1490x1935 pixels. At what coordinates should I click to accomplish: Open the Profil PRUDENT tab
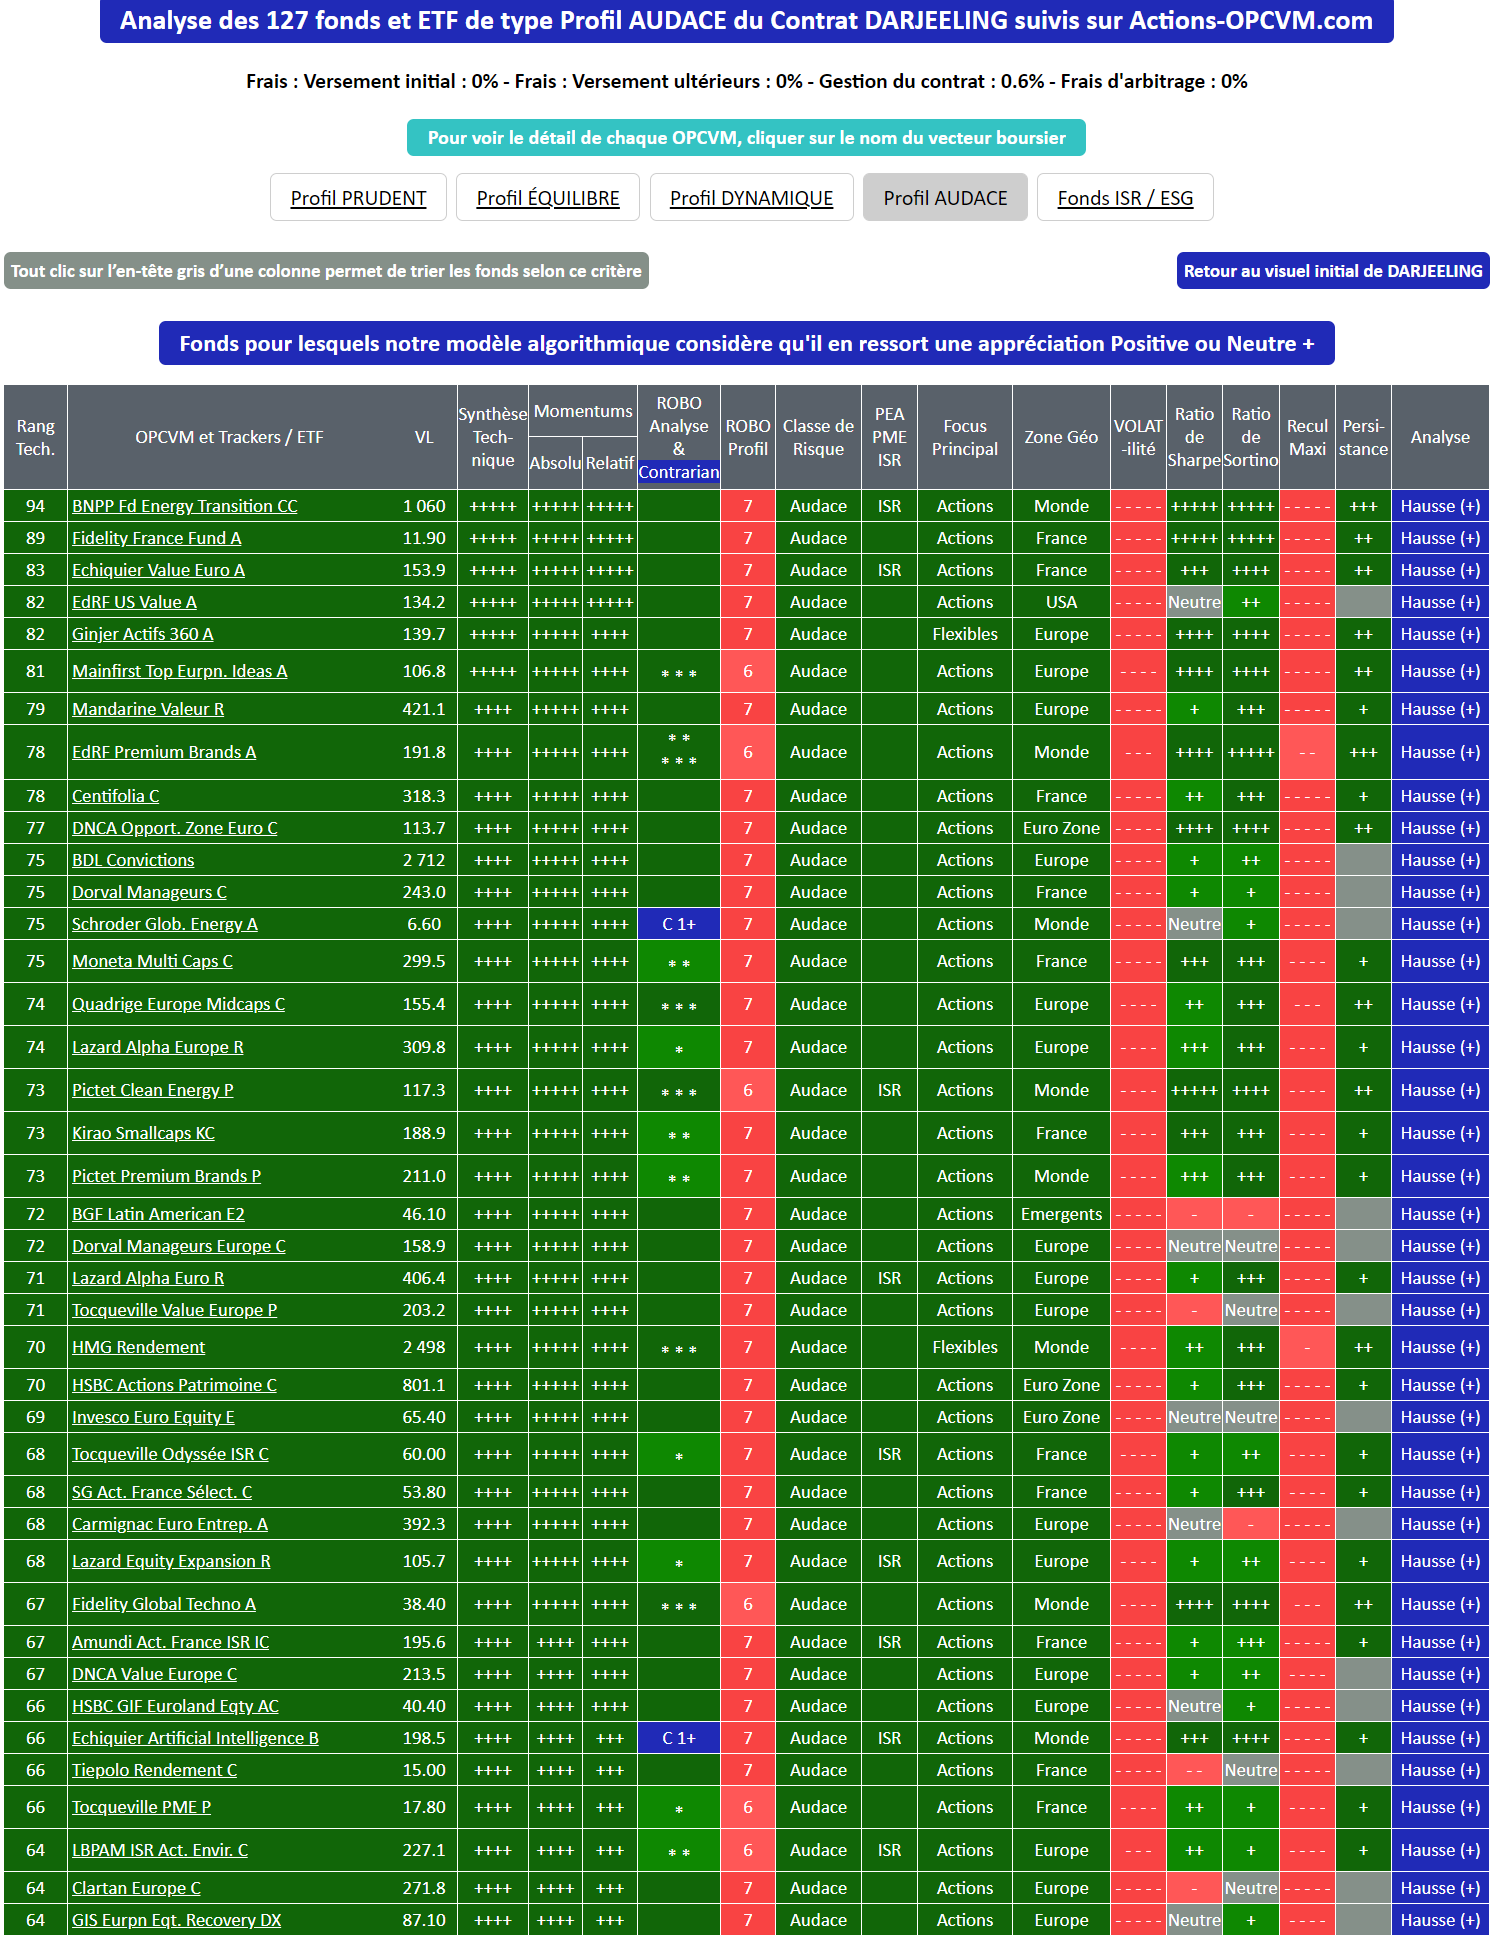[358, 198]
